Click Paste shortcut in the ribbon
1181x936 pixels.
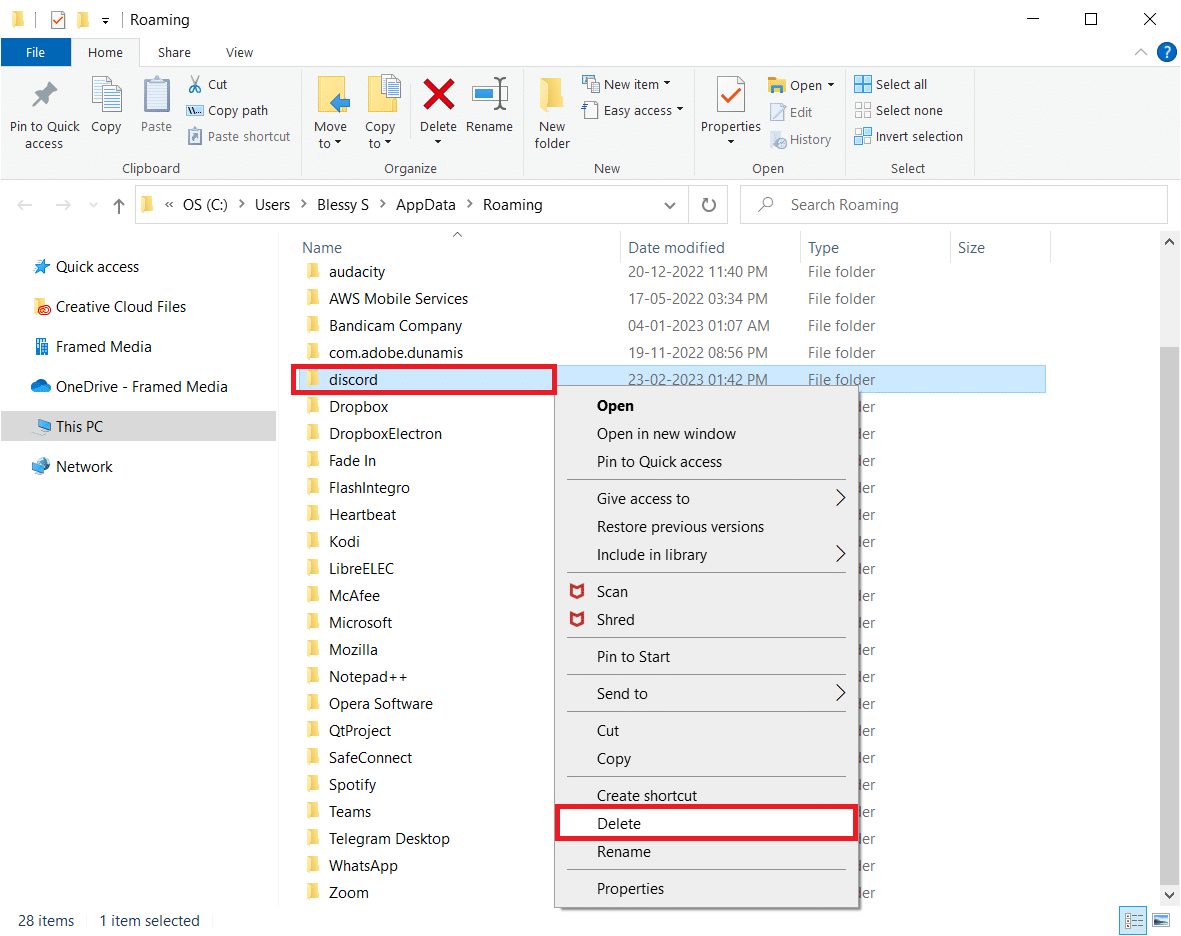pyautogui.click(x=239, y=136)
